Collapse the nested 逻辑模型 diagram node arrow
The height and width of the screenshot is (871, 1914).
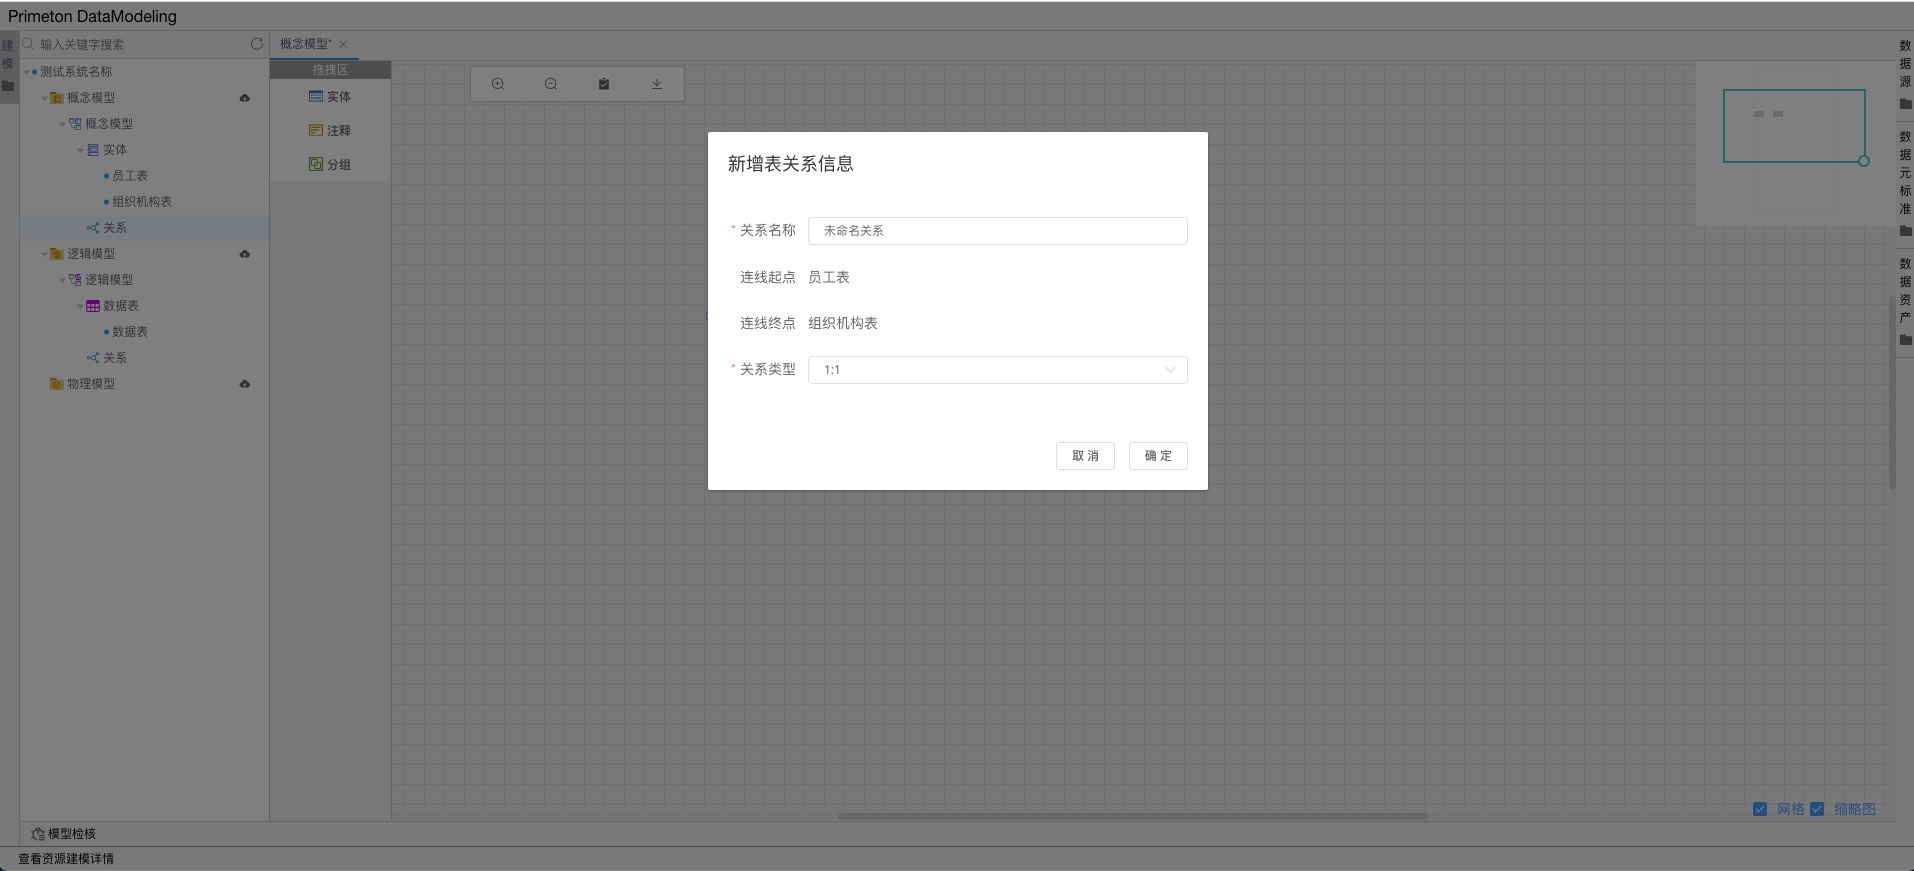(62, 280)
